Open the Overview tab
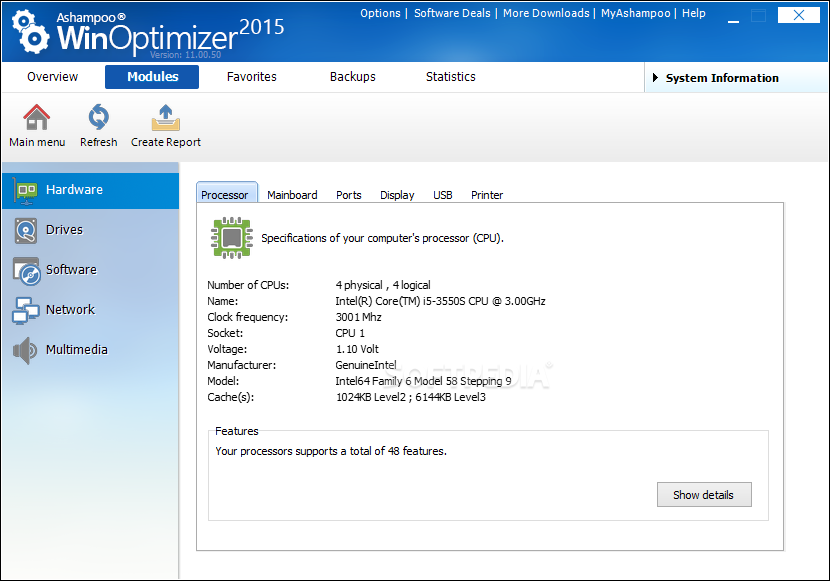This screenshot has width=830, height=581. click(x=52, y=77)
